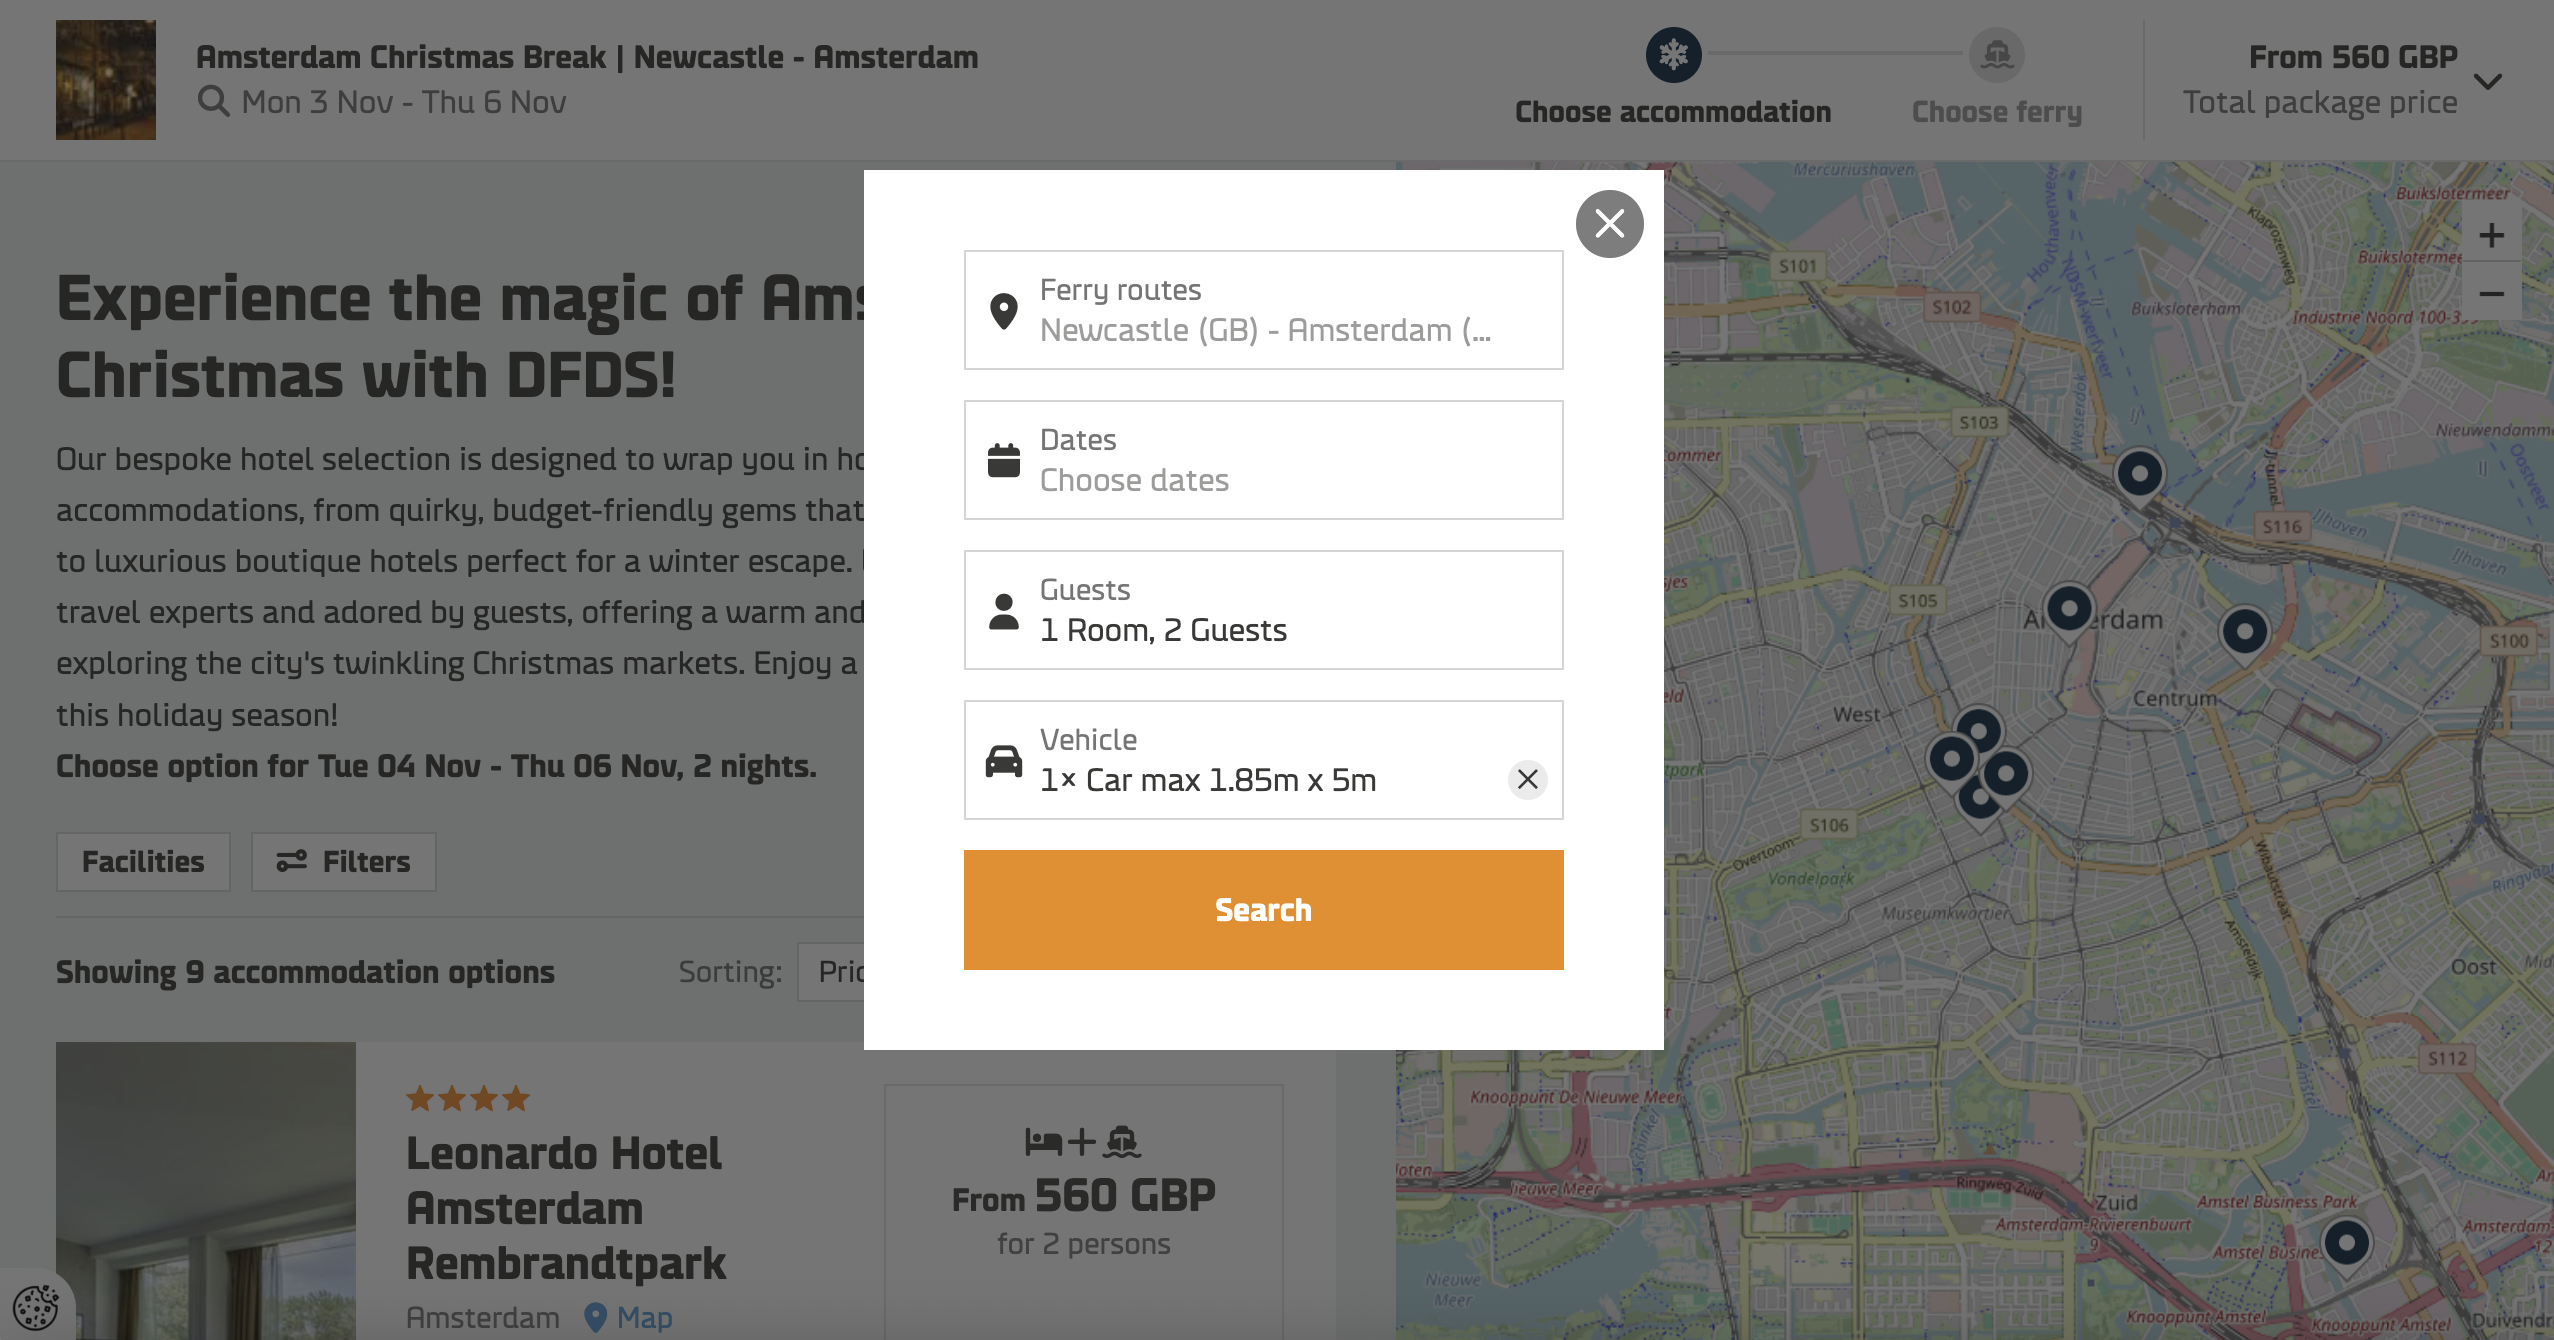Click the Choose ferry step label
This screenshot has width=2554, height=1340.
[x=1996, y=112]
